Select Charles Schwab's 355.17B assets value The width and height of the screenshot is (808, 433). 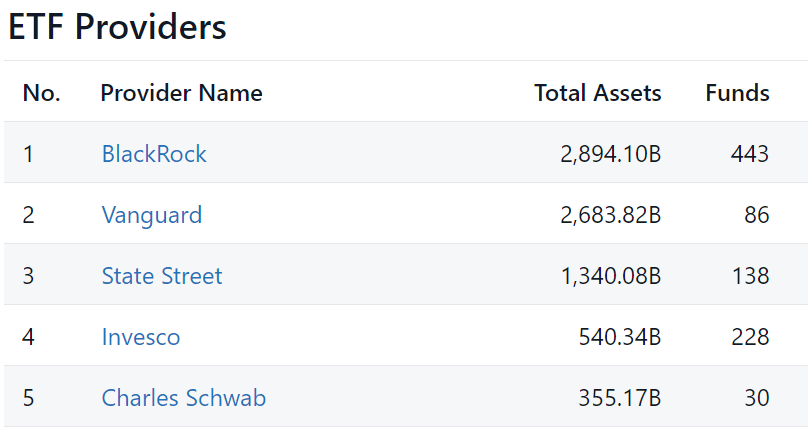pyautogui.click(x=620, y=397)
